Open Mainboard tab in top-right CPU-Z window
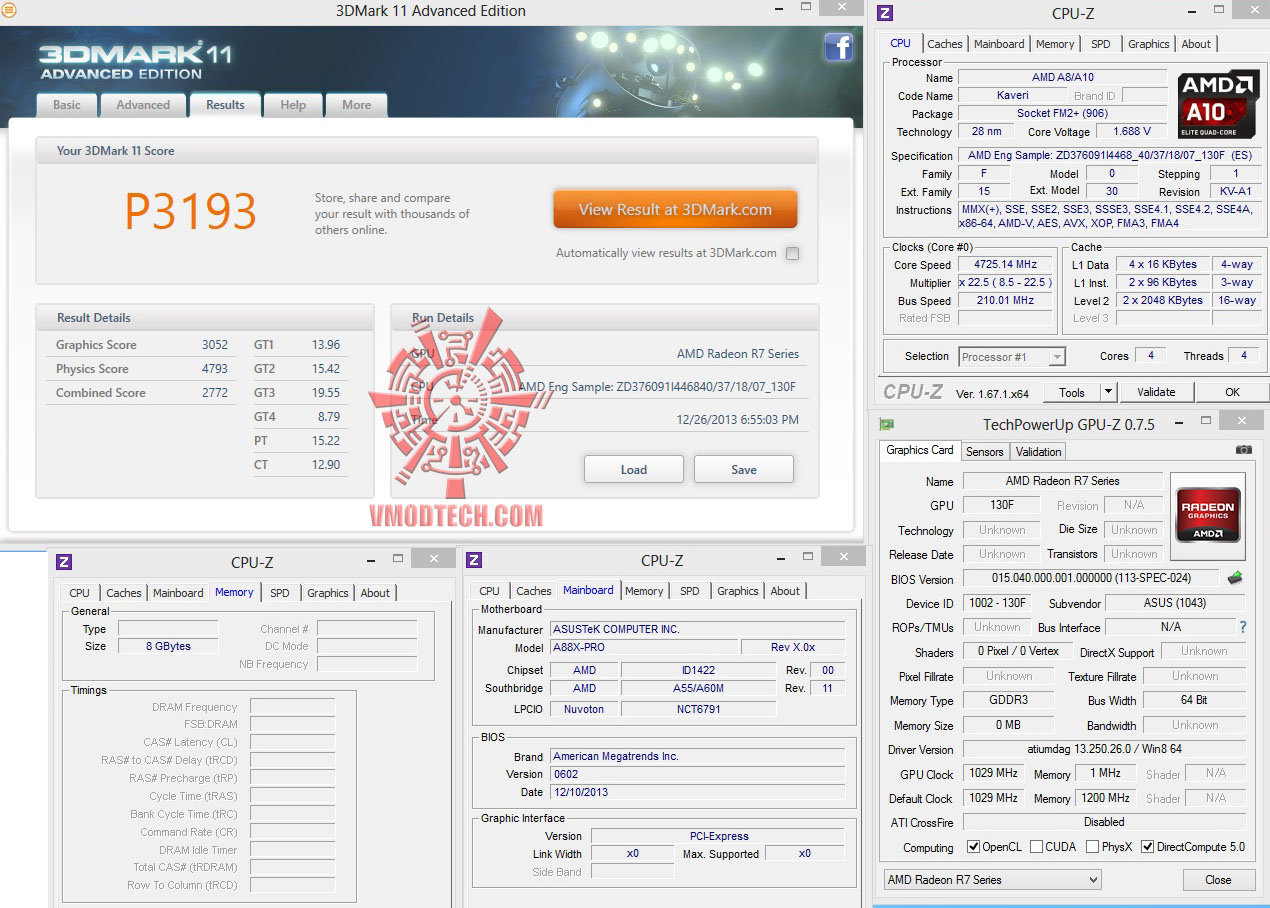Image resolution: width=1270 pixels, height=908 pixels. point(999,44)
